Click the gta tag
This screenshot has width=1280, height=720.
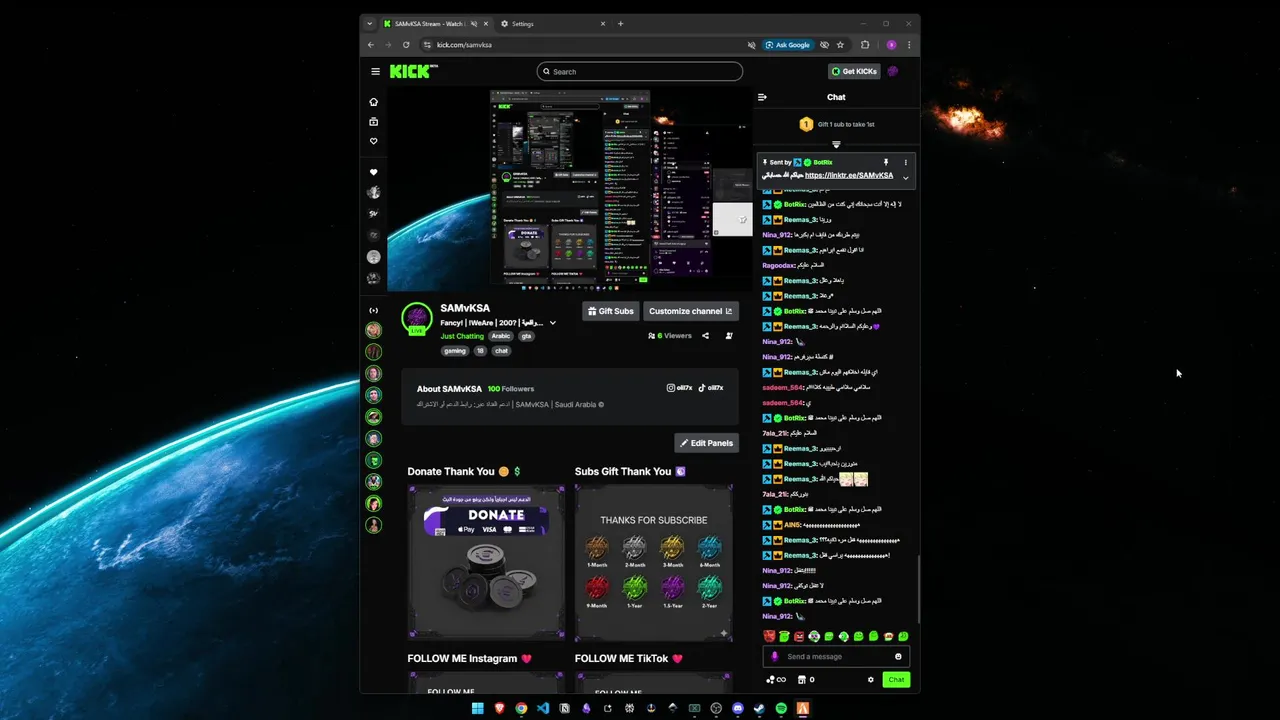[526, 336]
